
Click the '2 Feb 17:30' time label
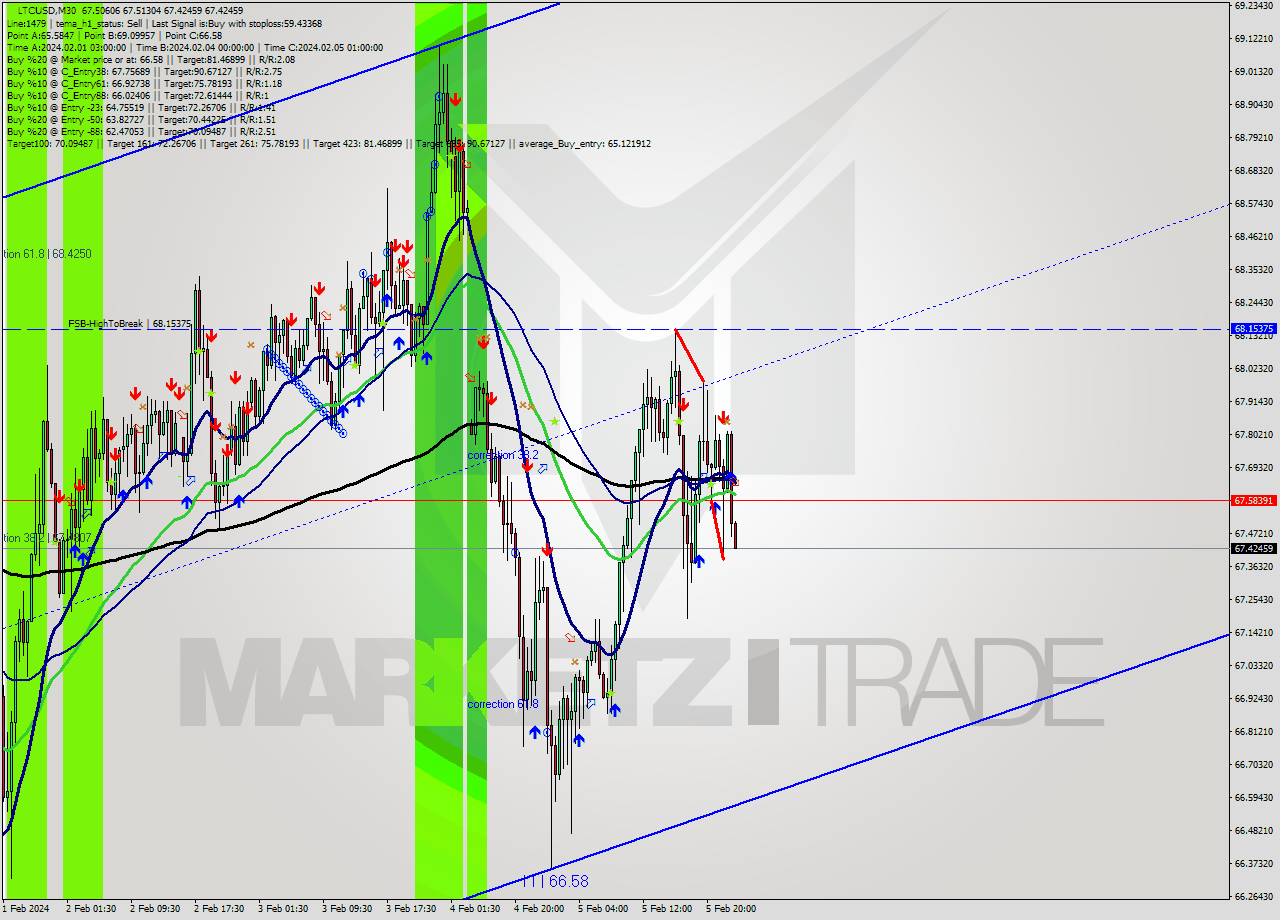219,909
